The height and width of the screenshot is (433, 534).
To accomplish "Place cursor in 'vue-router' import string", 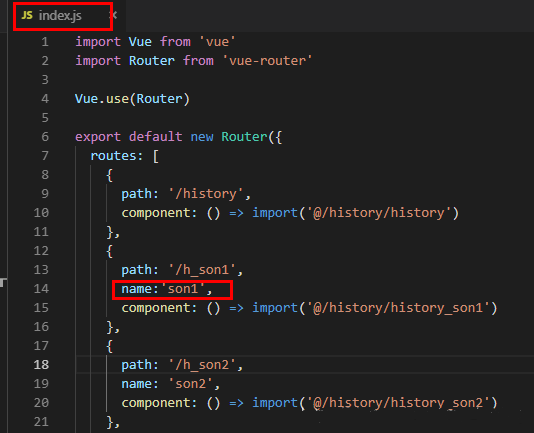I will 267,61.
